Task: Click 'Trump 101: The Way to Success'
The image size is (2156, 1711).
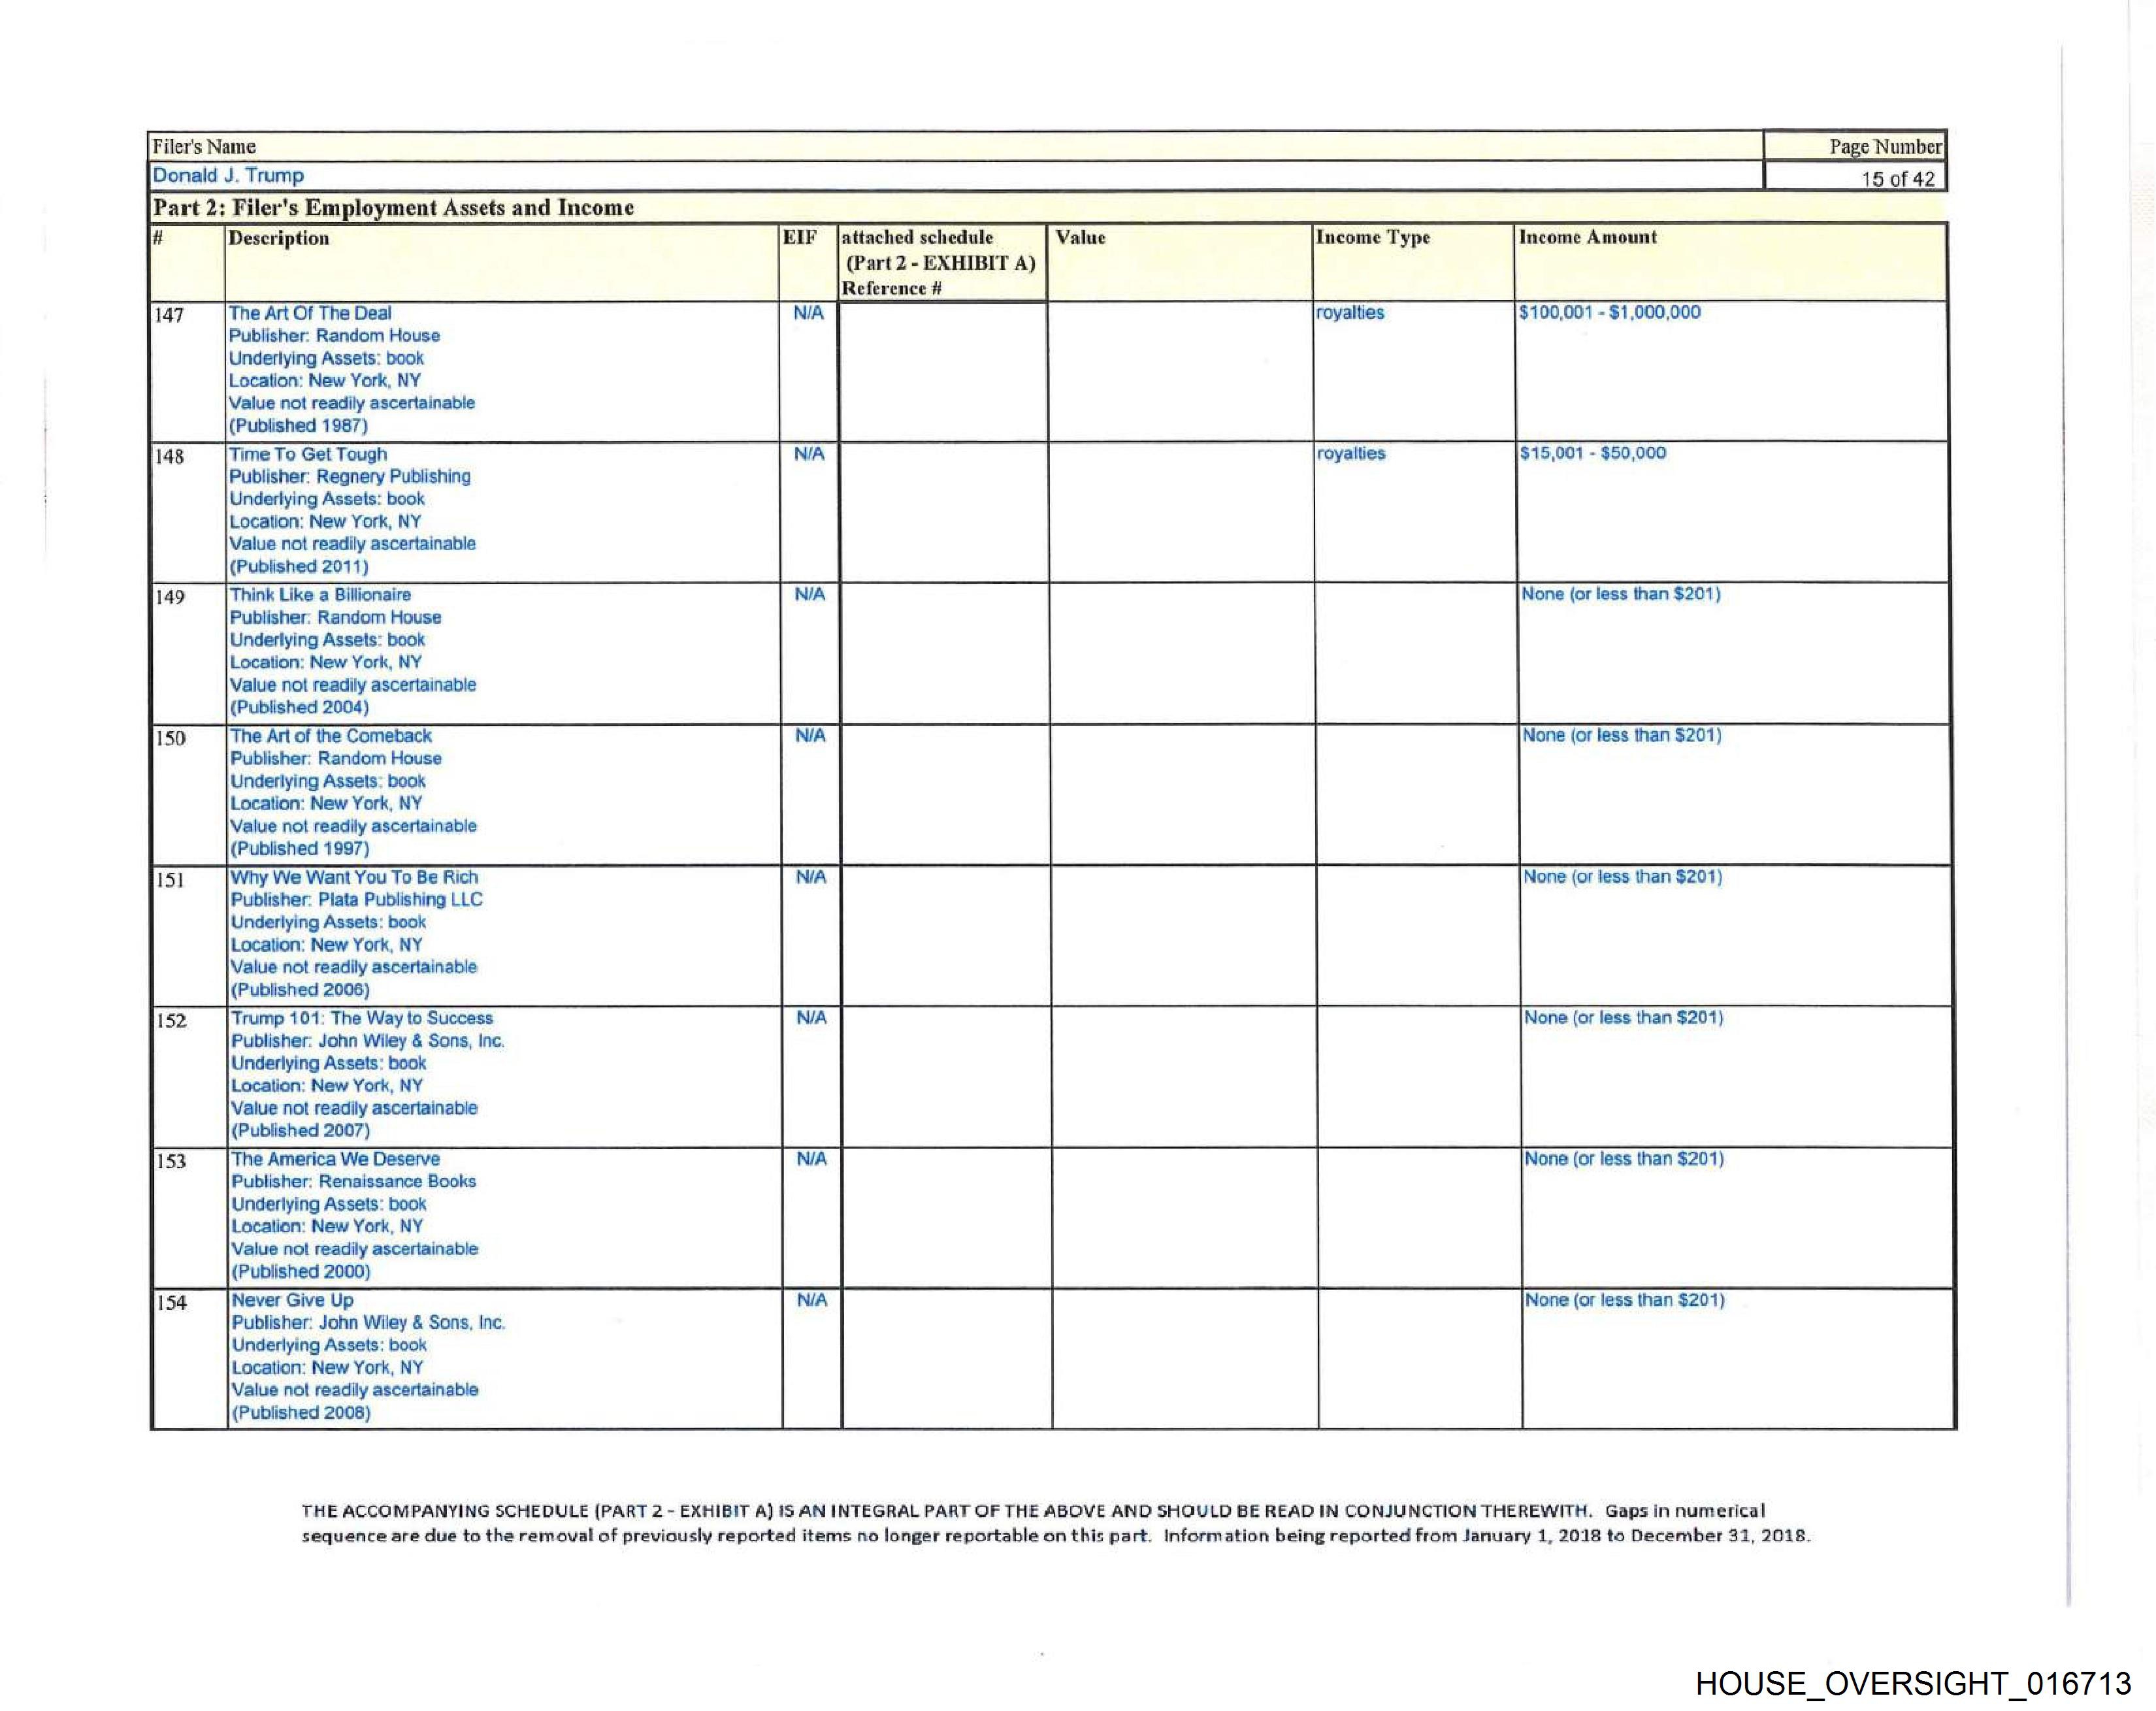Action: (x=362, y=1018)
